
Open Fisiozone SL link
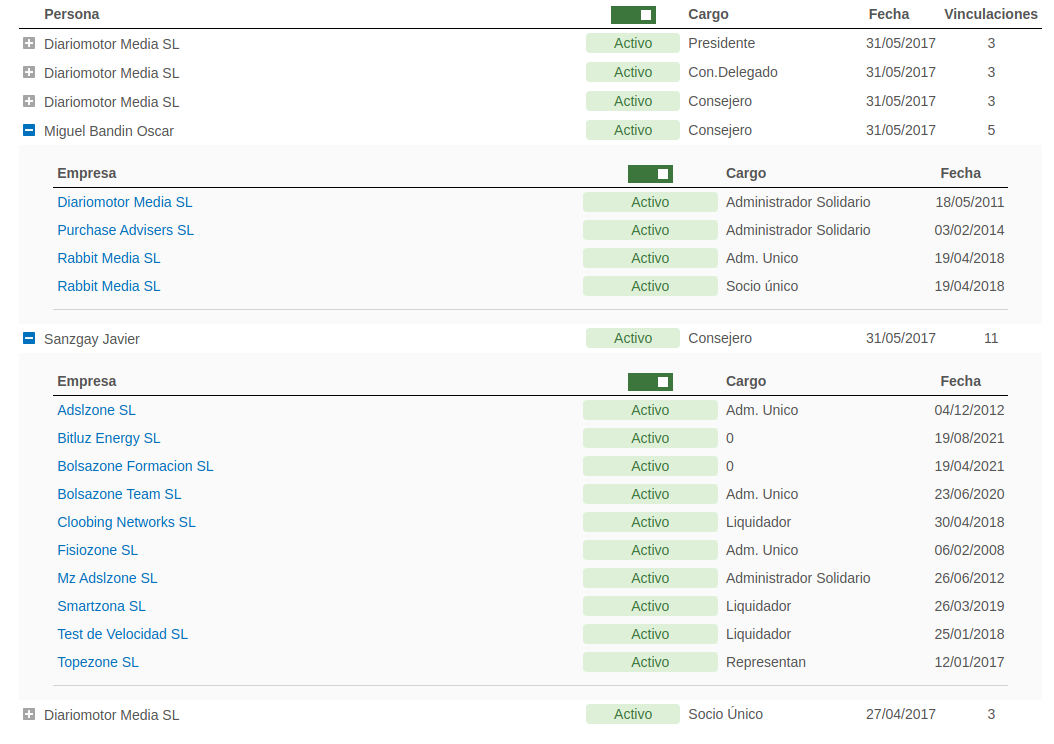(x=97, y=550)
